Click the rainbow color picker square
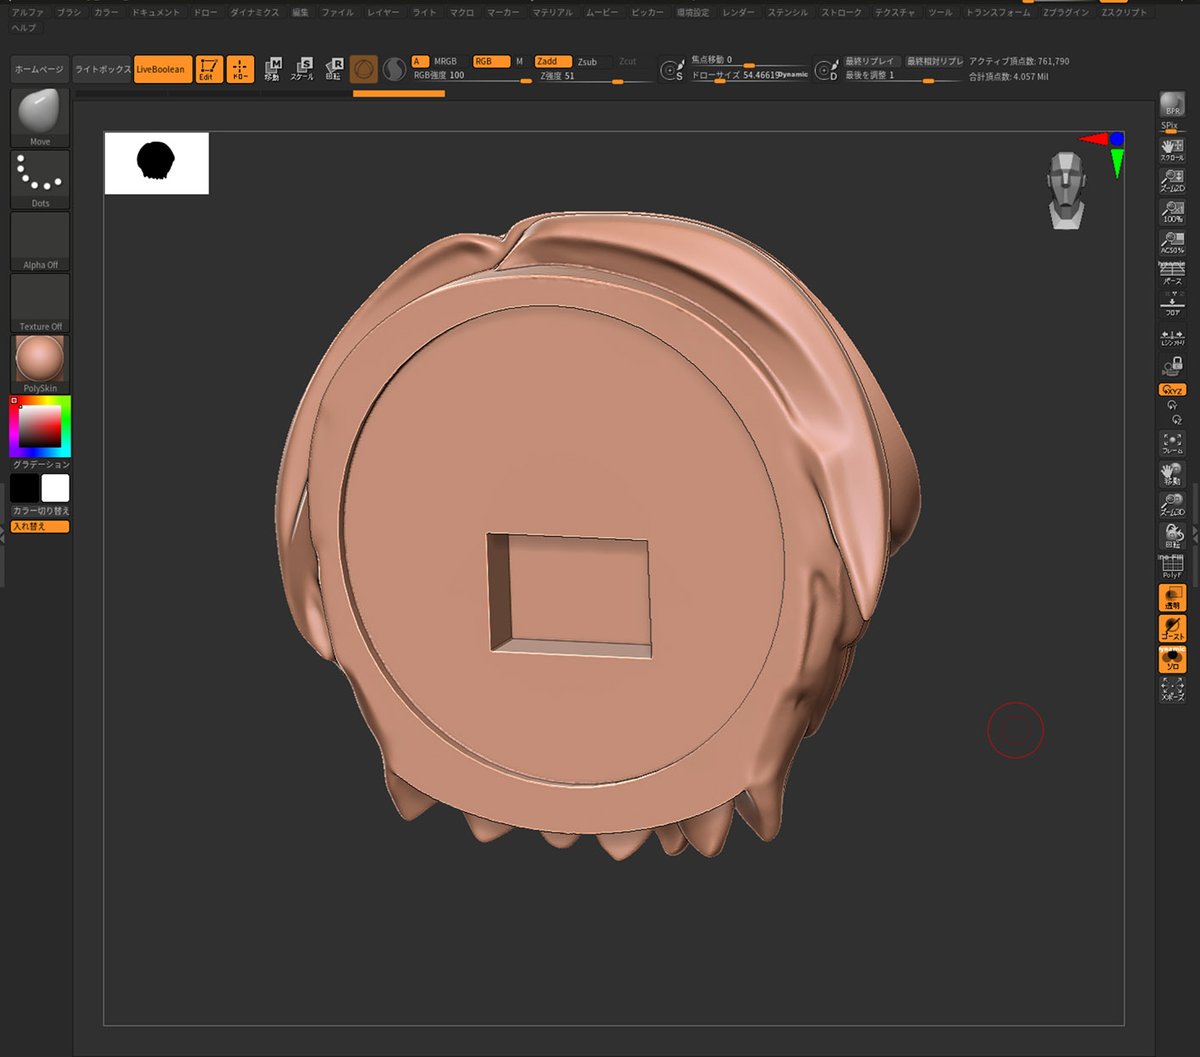 40,427
